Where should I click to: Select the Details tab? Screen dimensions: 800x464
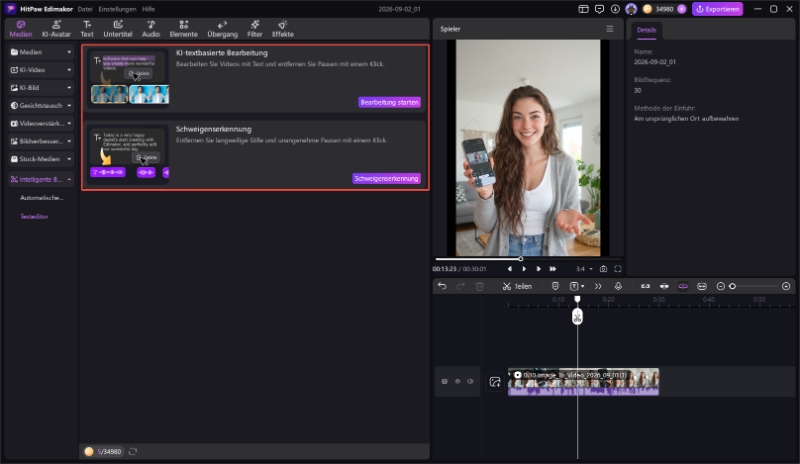tap(646, 30)
